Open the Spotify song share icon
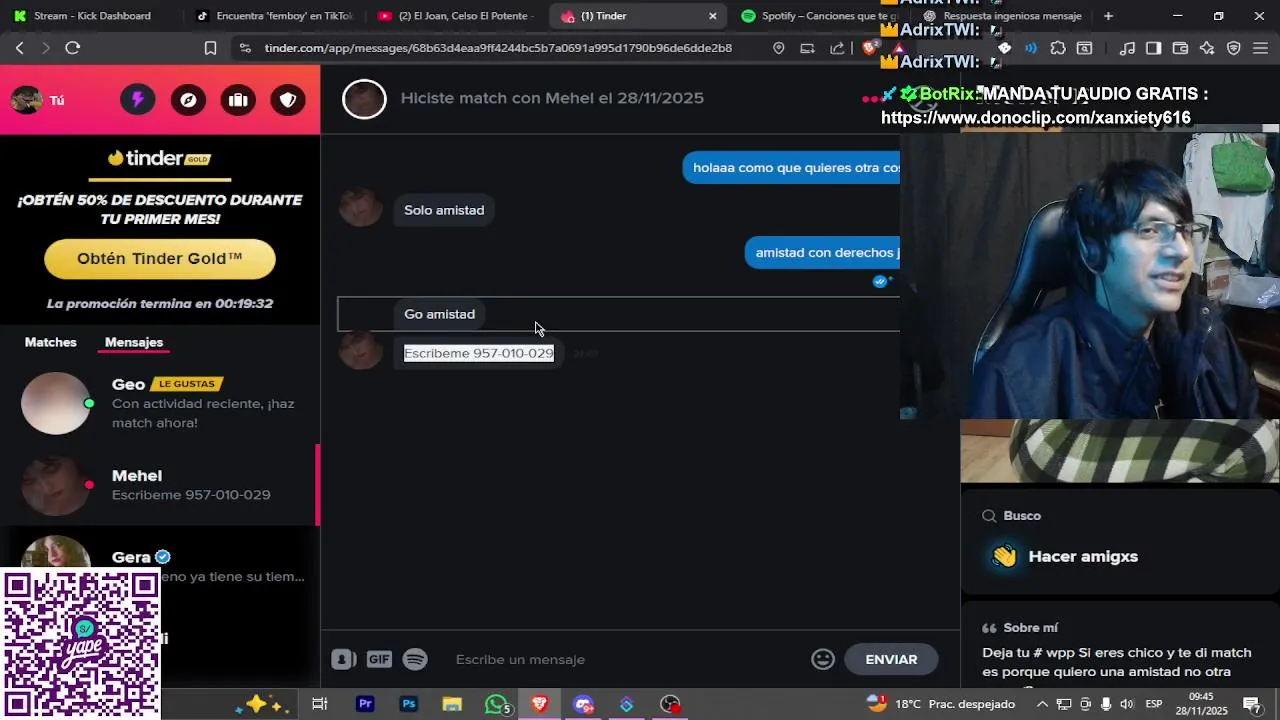Screen dimensions: 1280x720 point(415,659)
